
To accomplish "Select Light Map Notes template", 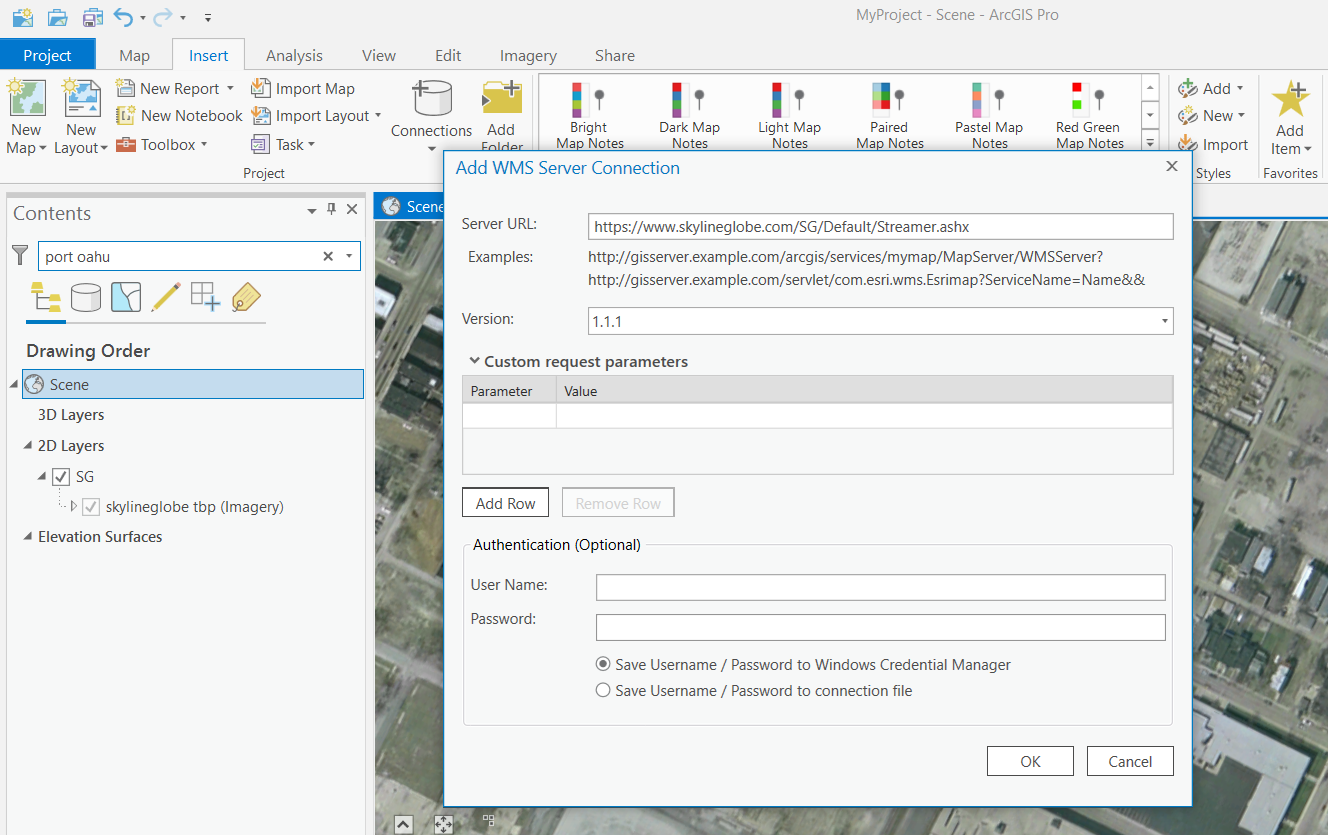I will [x=789, y=115].
